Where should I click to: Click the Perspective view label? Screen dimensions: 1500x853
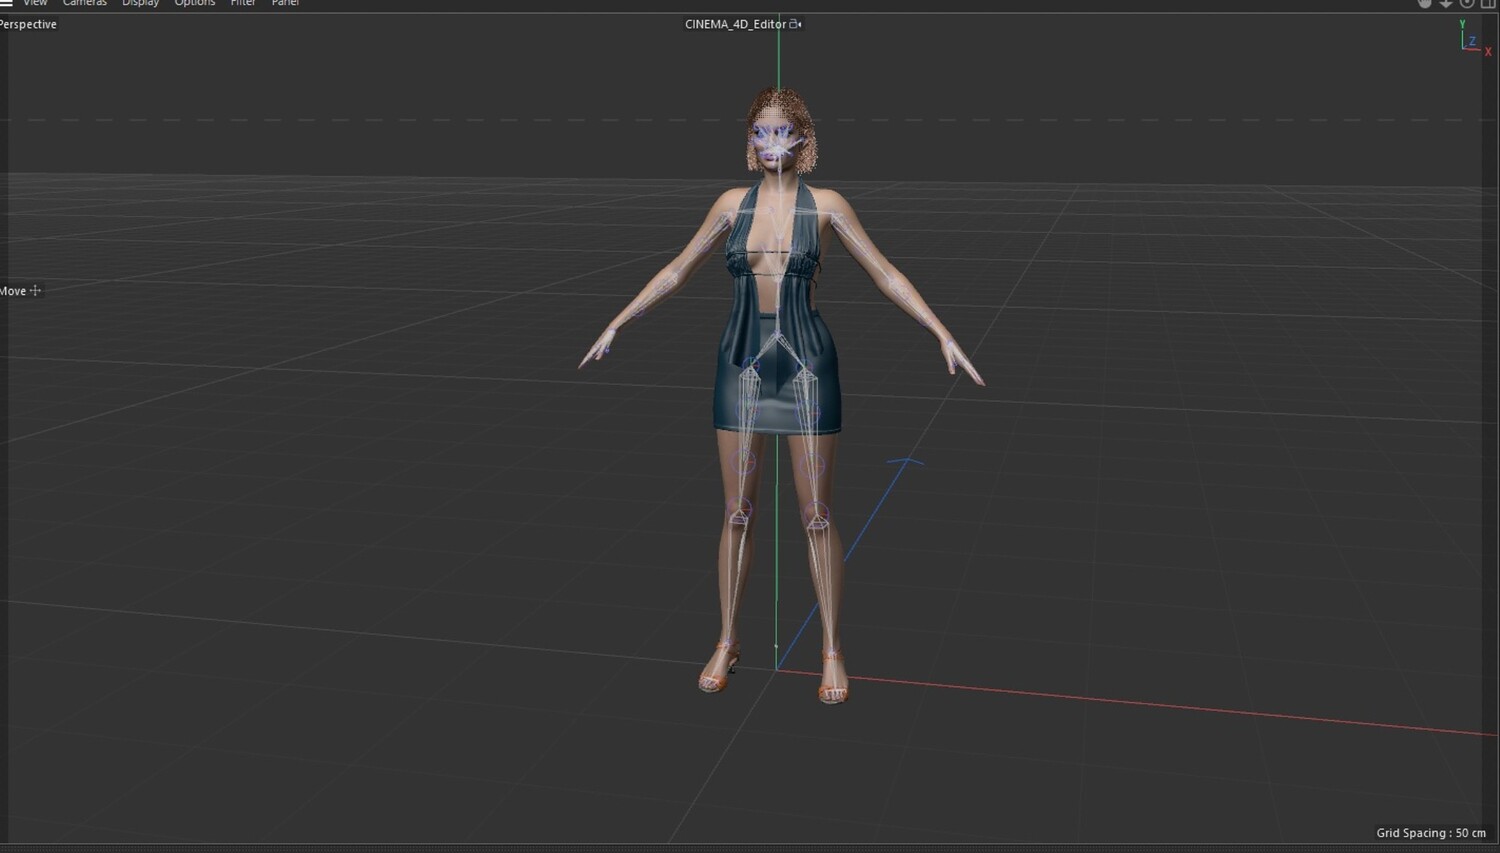pyautogui.click(x=28, y=24)
